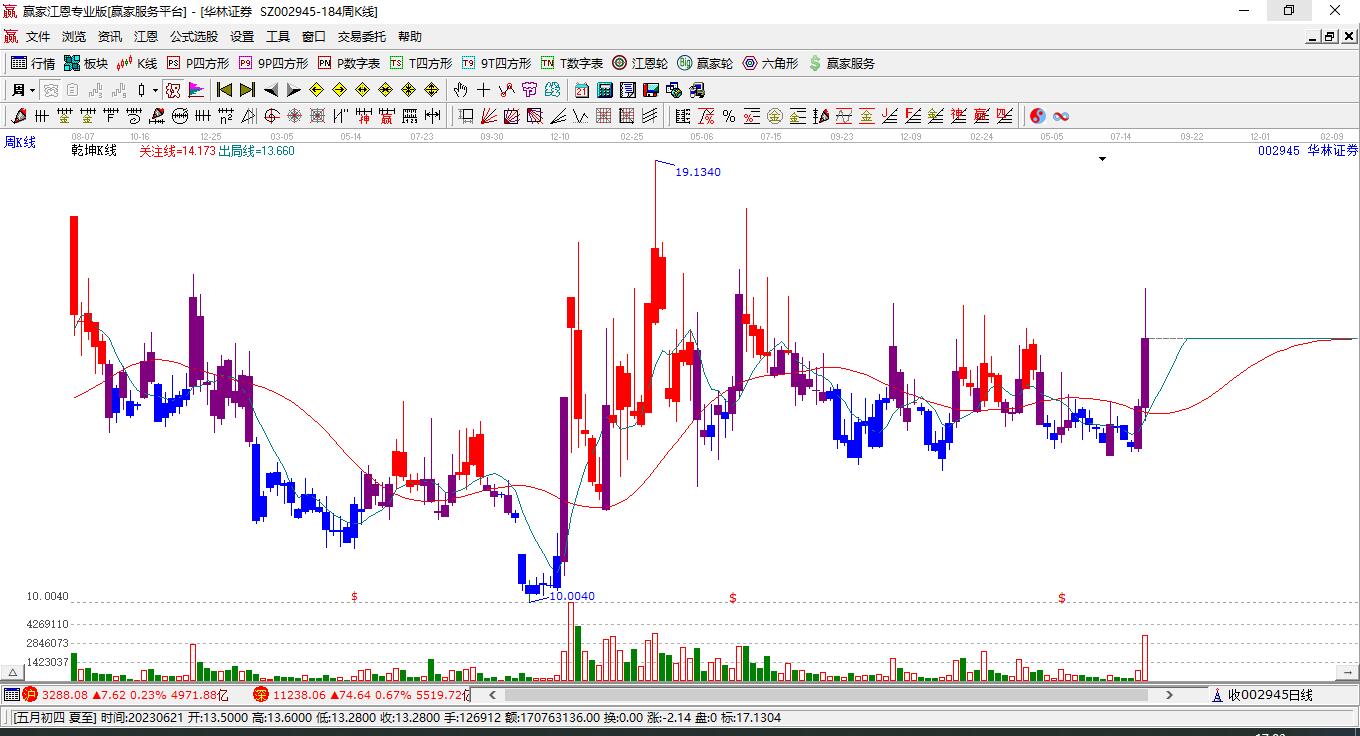Select the red fan lines tool

coord(489,116)
